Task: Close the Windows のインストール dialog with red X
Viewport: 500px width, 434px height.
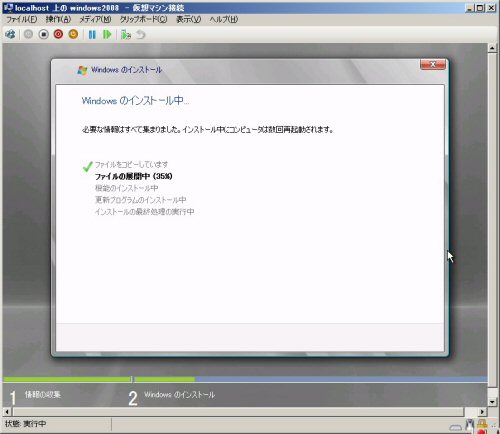Action: 433,64
